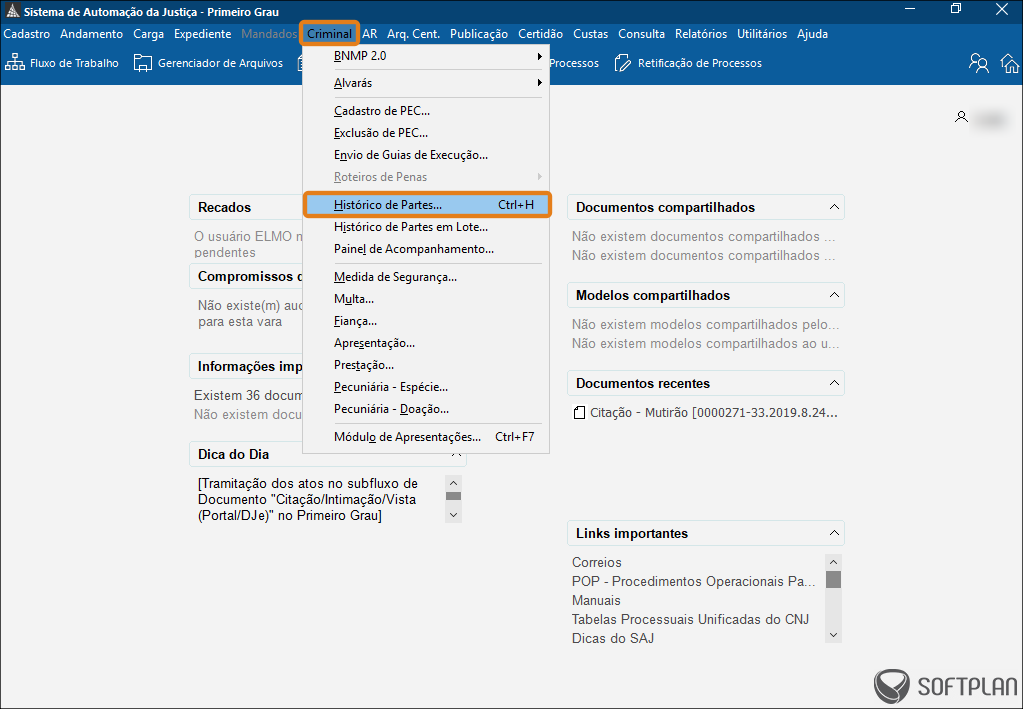Open the Relatórios menu
The height and width of the screenshot is (709, 1023).
[x=701, y=34]
